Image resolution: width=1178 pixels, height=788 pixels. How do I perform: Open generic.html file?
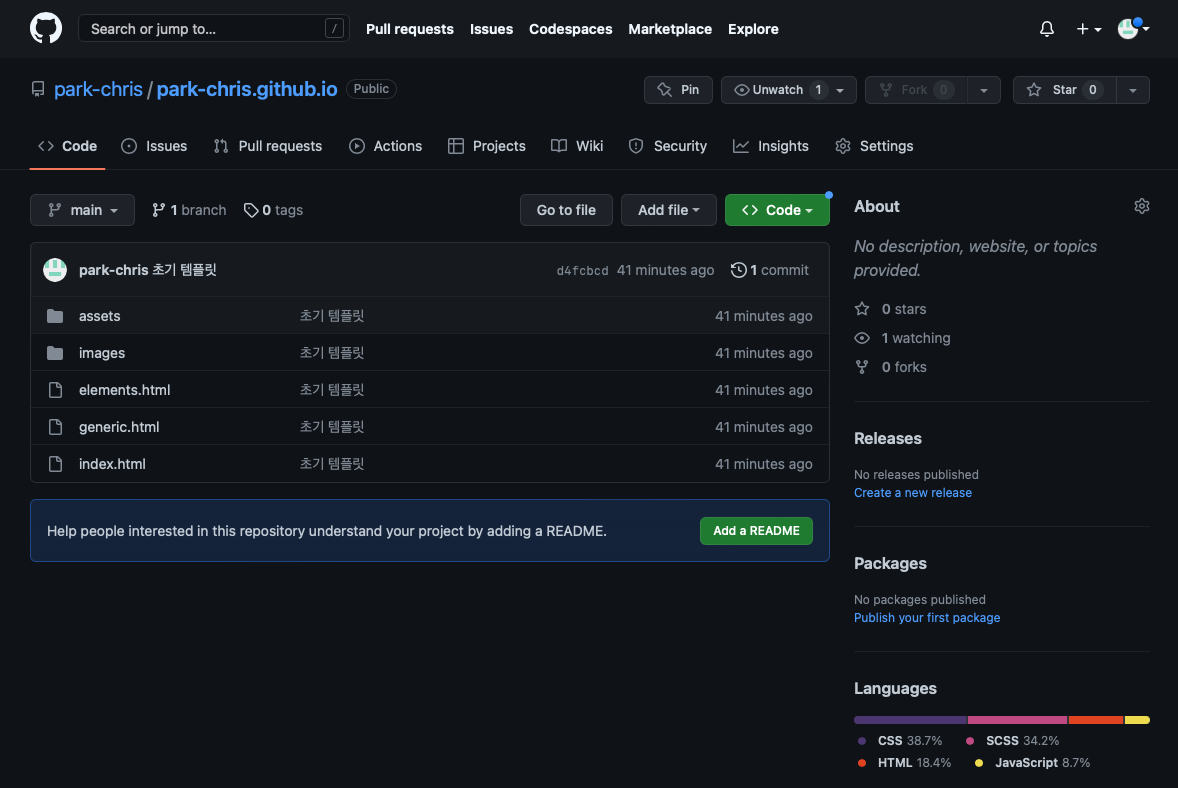[119, 427]
